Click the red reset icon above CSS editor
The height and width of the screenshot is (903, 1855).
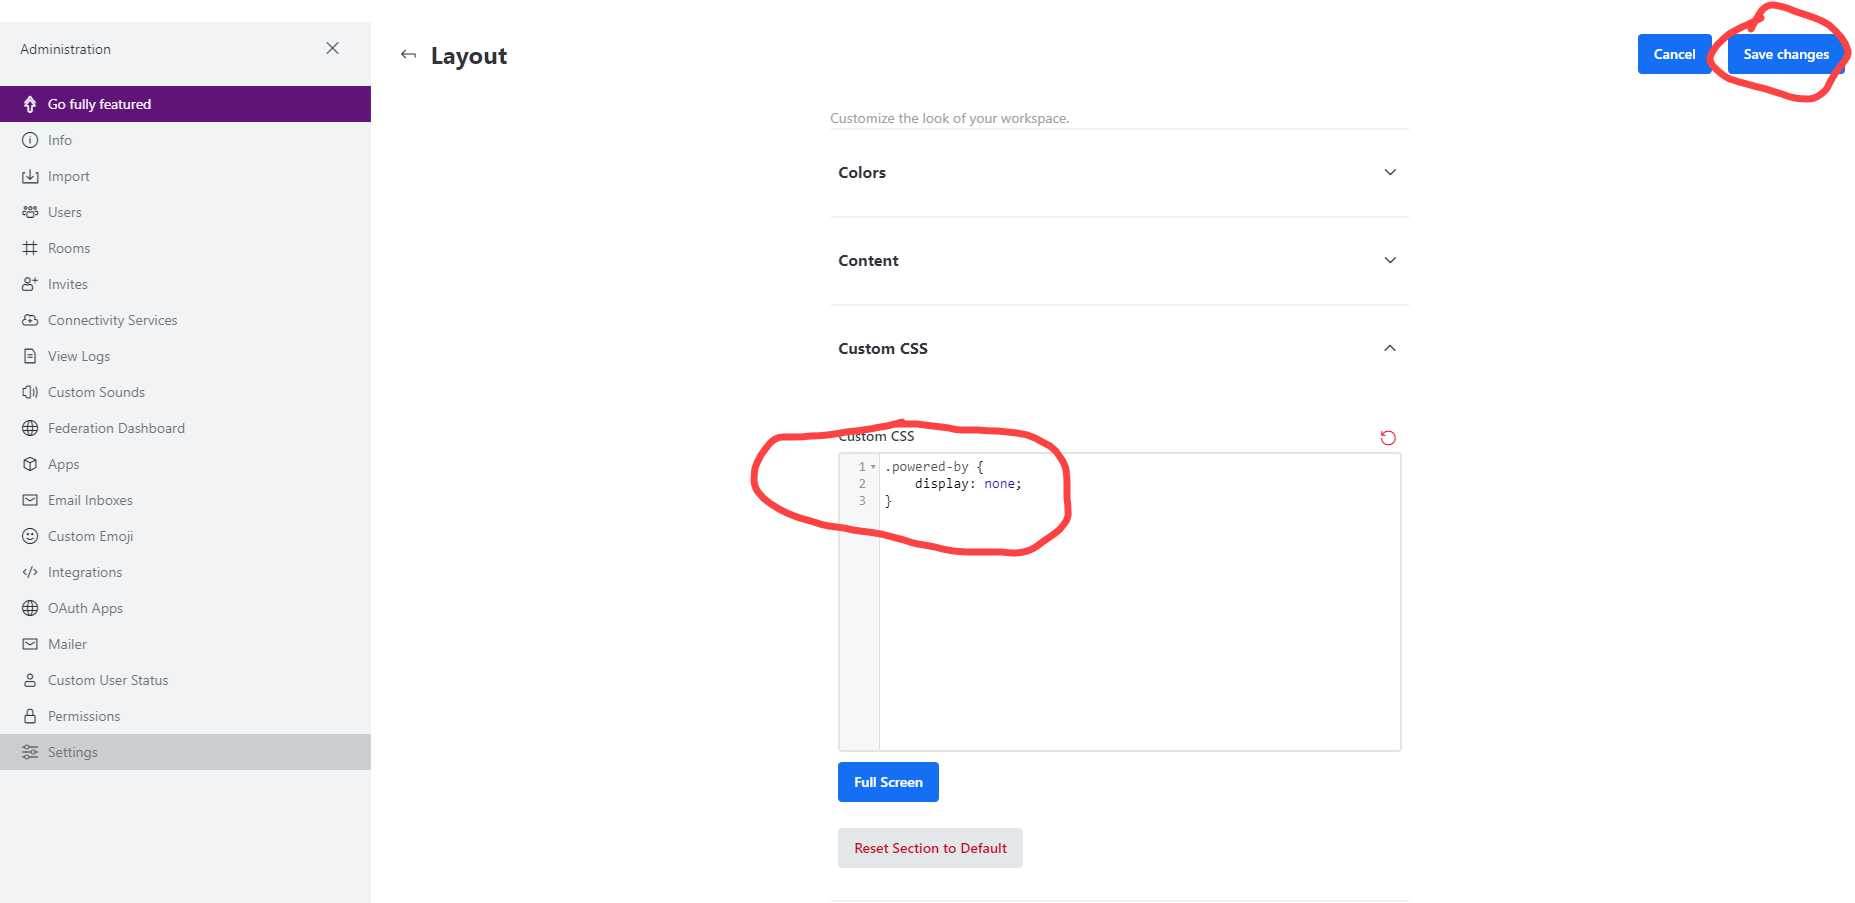click(x=1387, y=438)
